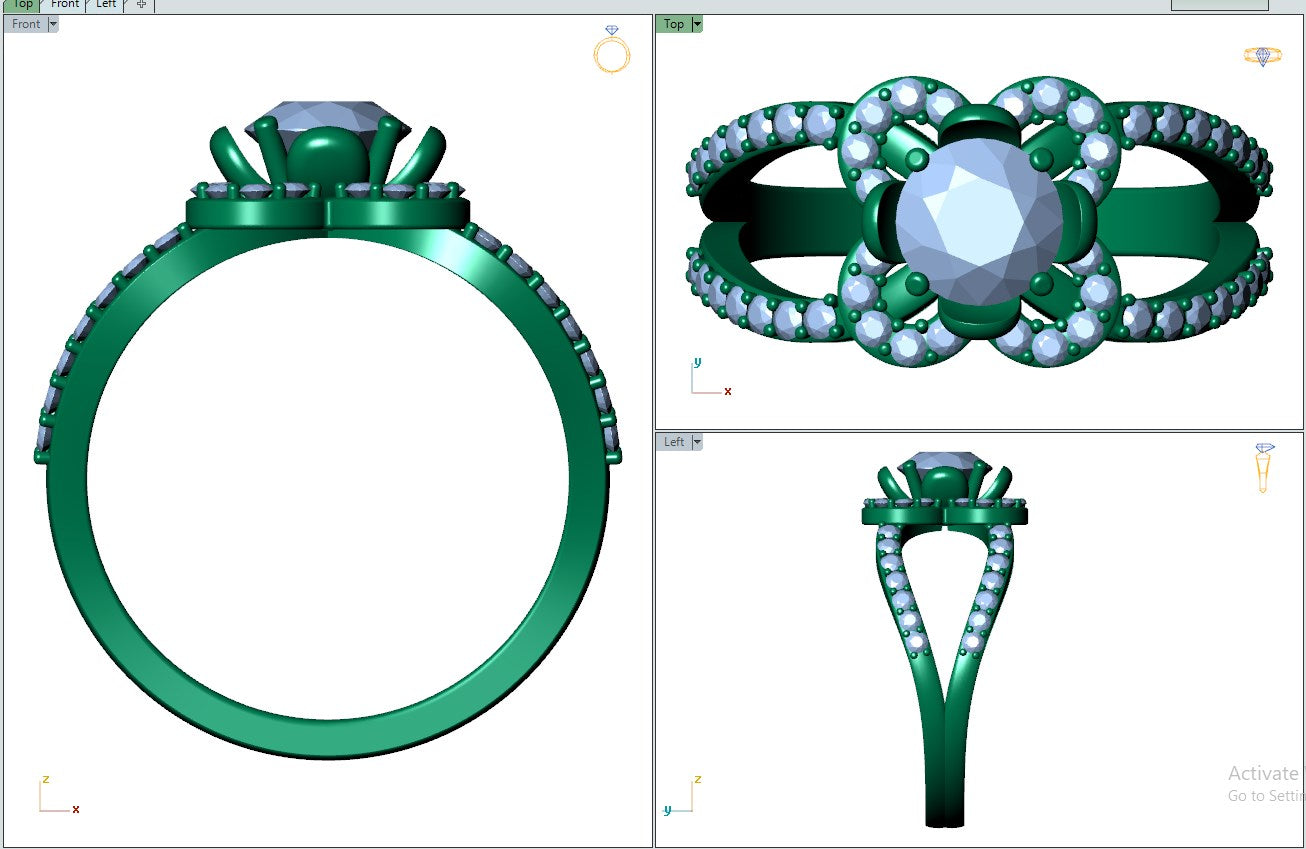Click the y-x axis icon in Top viewport

709,379
